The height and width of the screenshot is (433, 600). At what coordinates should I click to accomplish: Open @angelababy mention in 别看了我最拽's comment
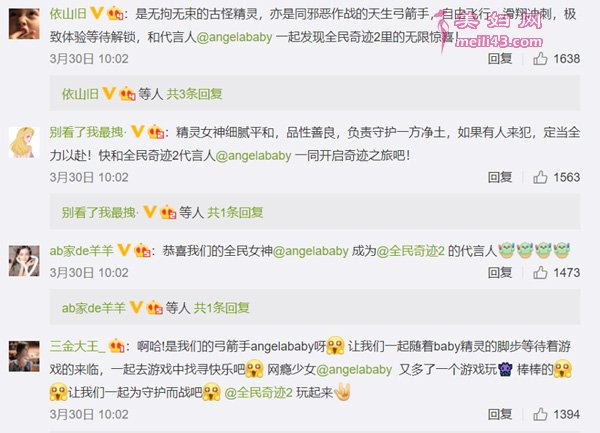click(254, 156)
